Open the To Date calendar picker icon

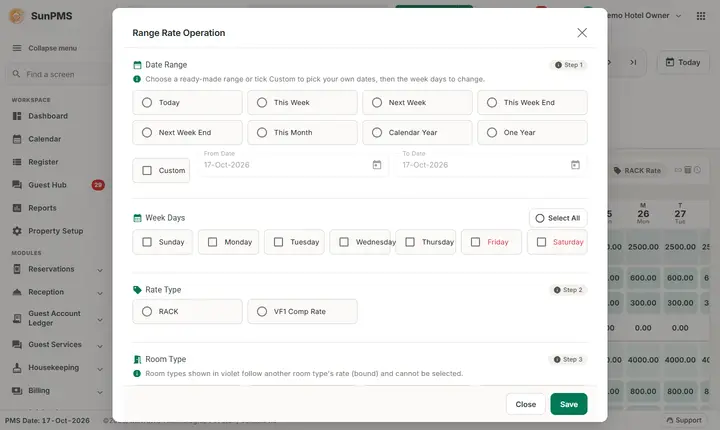tap(575, 164)
